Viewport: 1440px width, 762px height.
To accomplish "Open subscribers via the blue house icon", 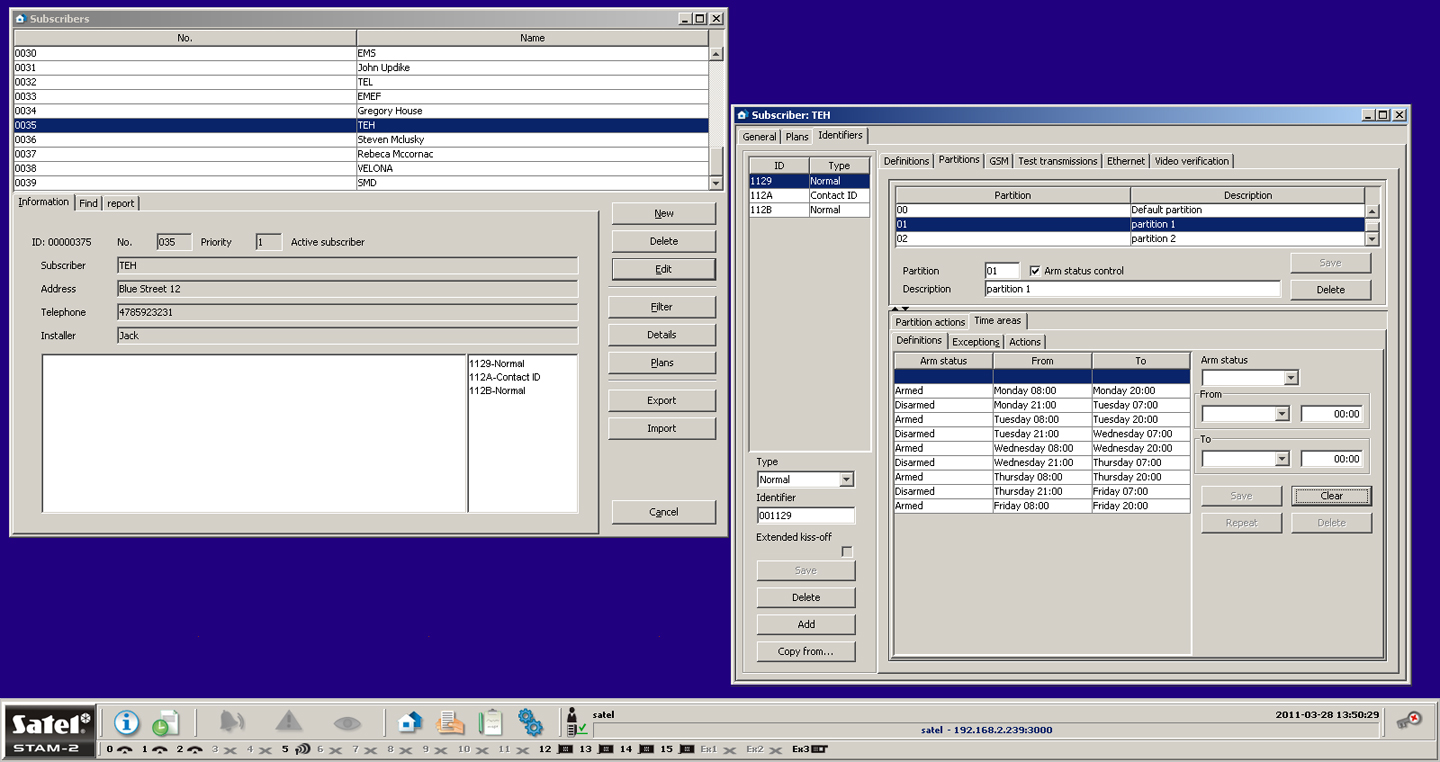I will click(409, 722).
